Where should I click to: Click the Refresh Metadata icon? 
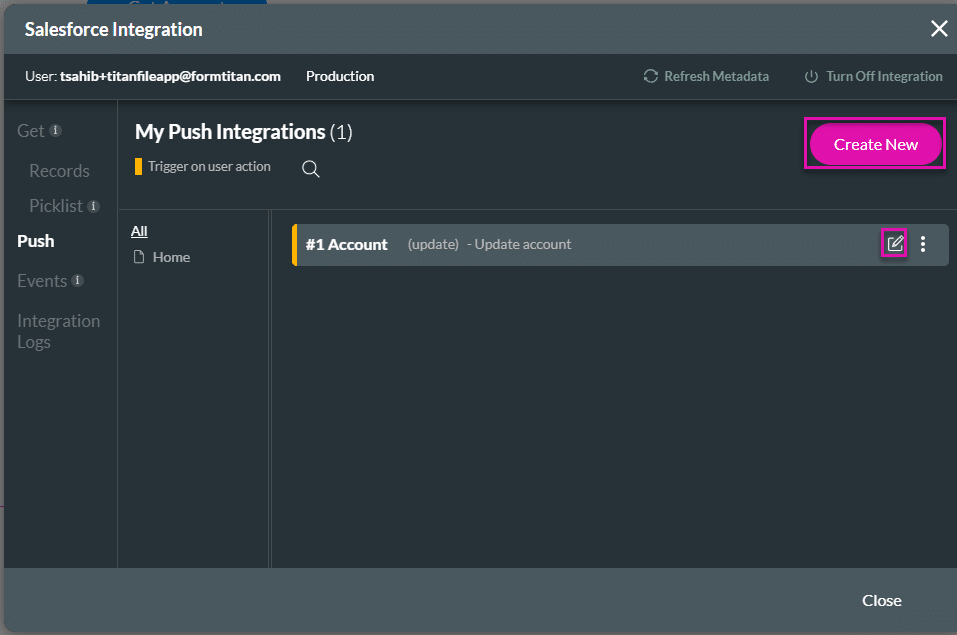tap(650, 76)
